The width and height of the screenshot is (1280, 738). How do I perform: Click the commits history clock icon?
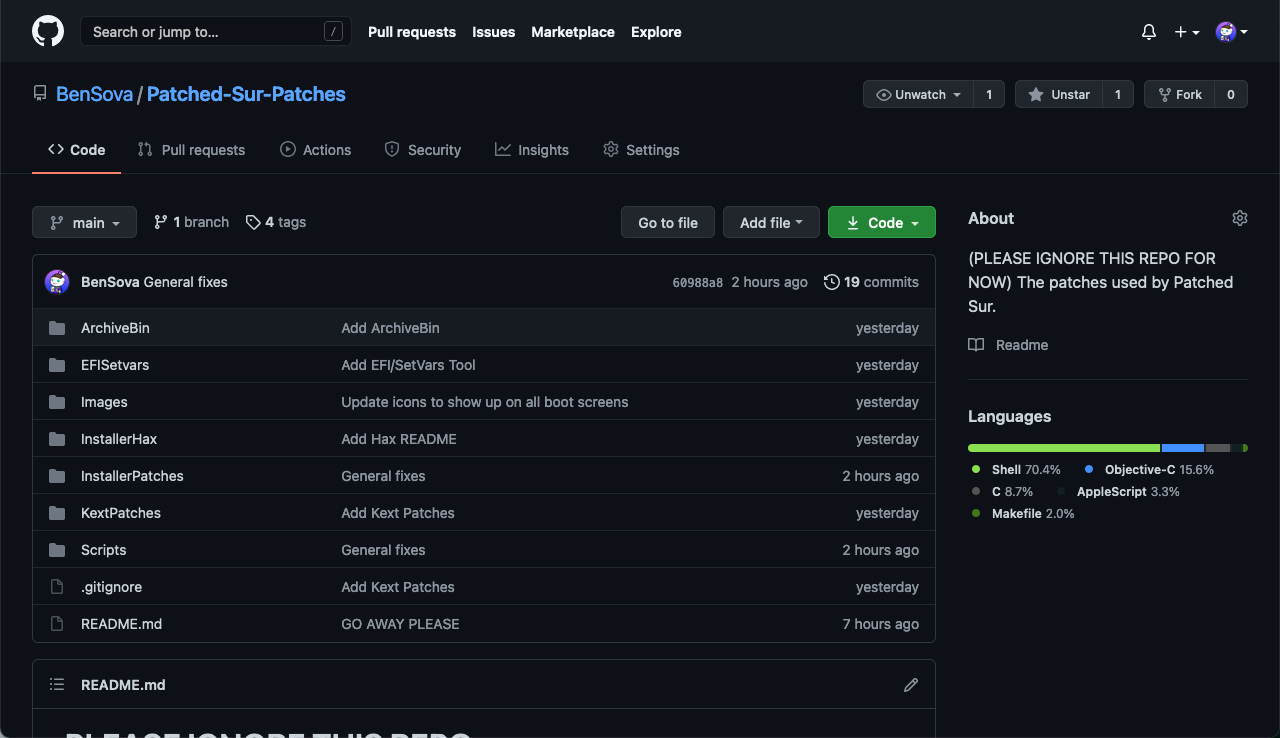pyautogui.click(x=832, y=282)
